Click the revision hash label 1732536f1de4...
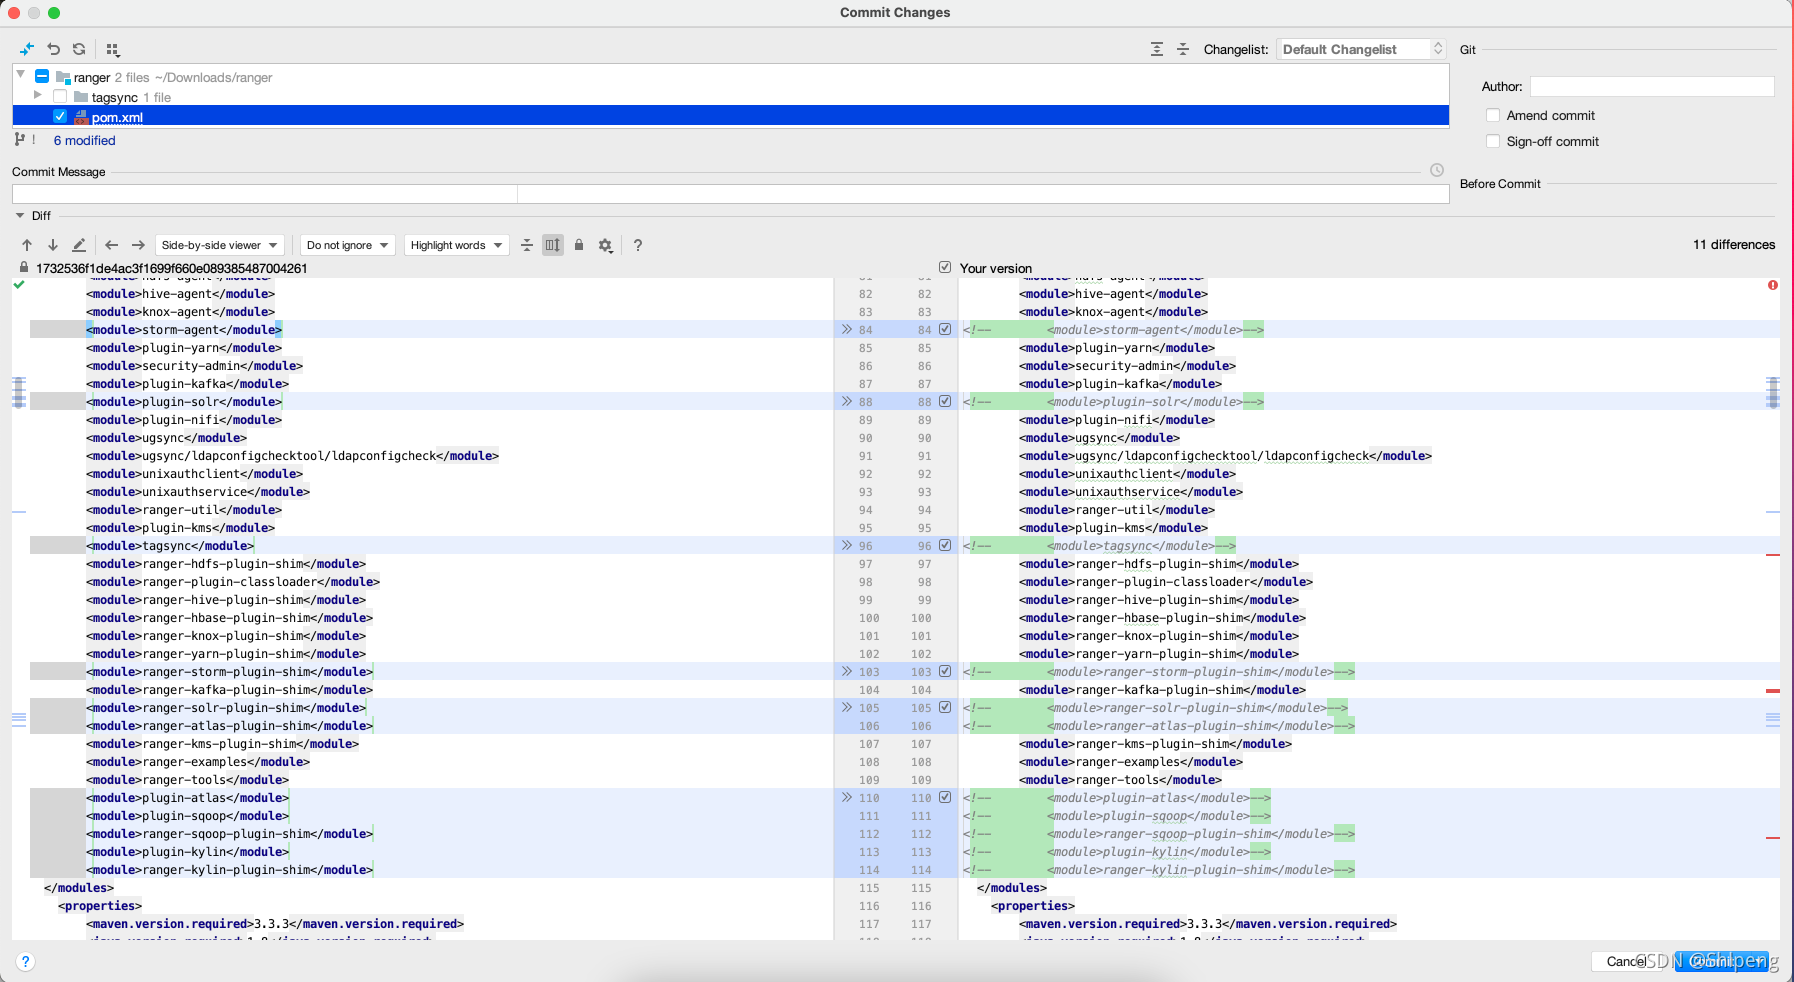Viewport: 1794px width, 982px height. [x=172, y=268]
